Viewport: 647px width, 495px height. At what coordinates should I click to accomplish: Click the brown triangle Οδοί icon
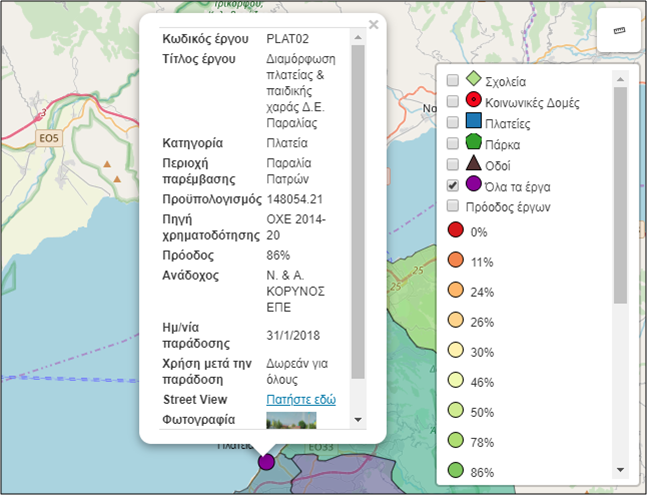pyautogui.click(x=474, y=165)
